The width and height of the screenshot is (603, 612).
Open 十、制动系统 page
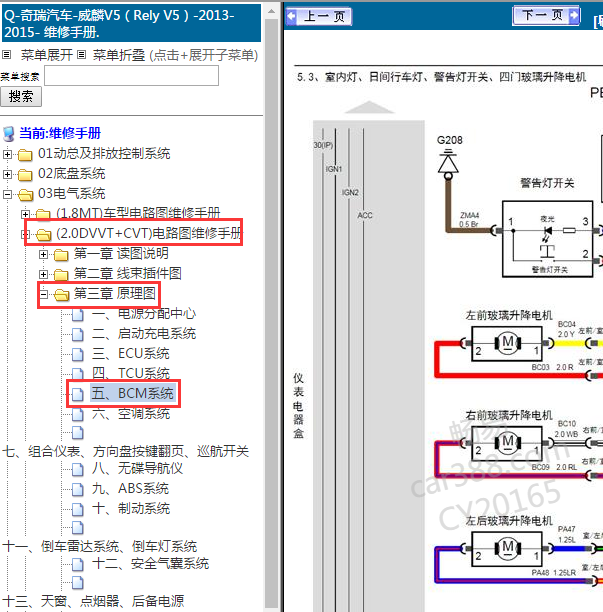(131, 509)
